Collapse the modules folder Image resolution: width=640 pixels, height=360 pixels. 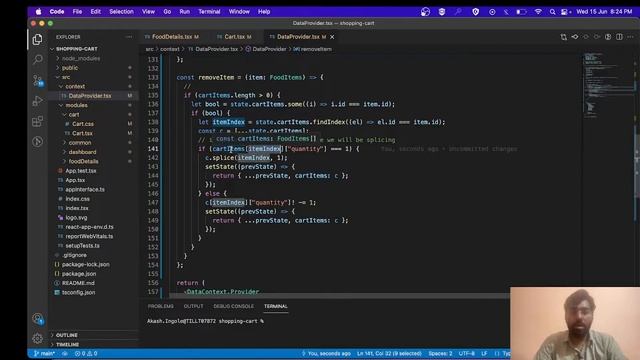coord(76,105)
